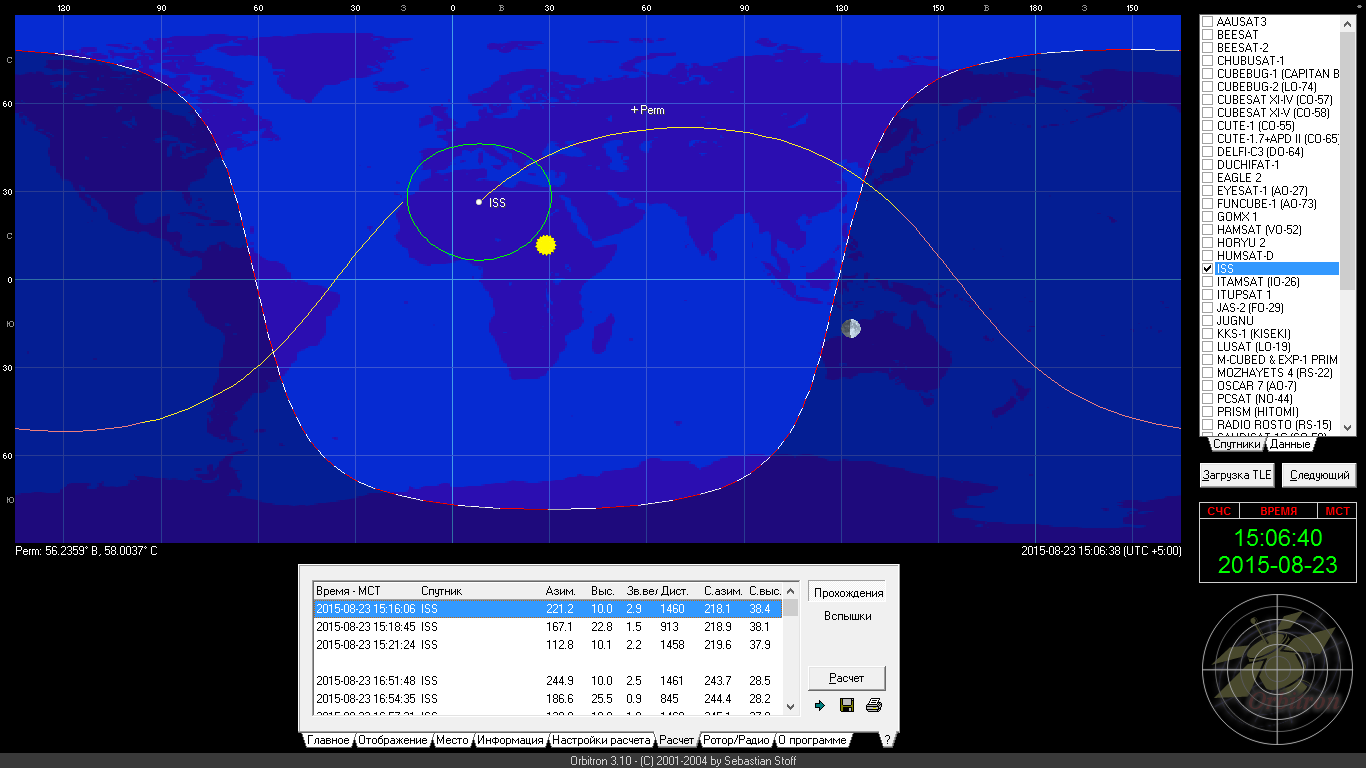Screen dimensions: 1366x768
Task: Click the question mark help icon
Action: tap(886, 740)
